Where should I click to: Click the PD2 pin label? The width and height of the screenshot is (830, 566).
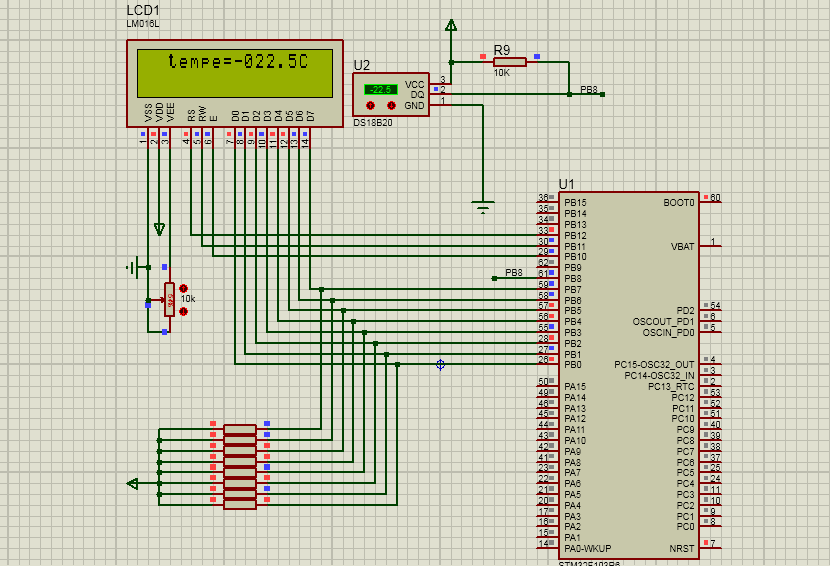[x=685, y=311]
